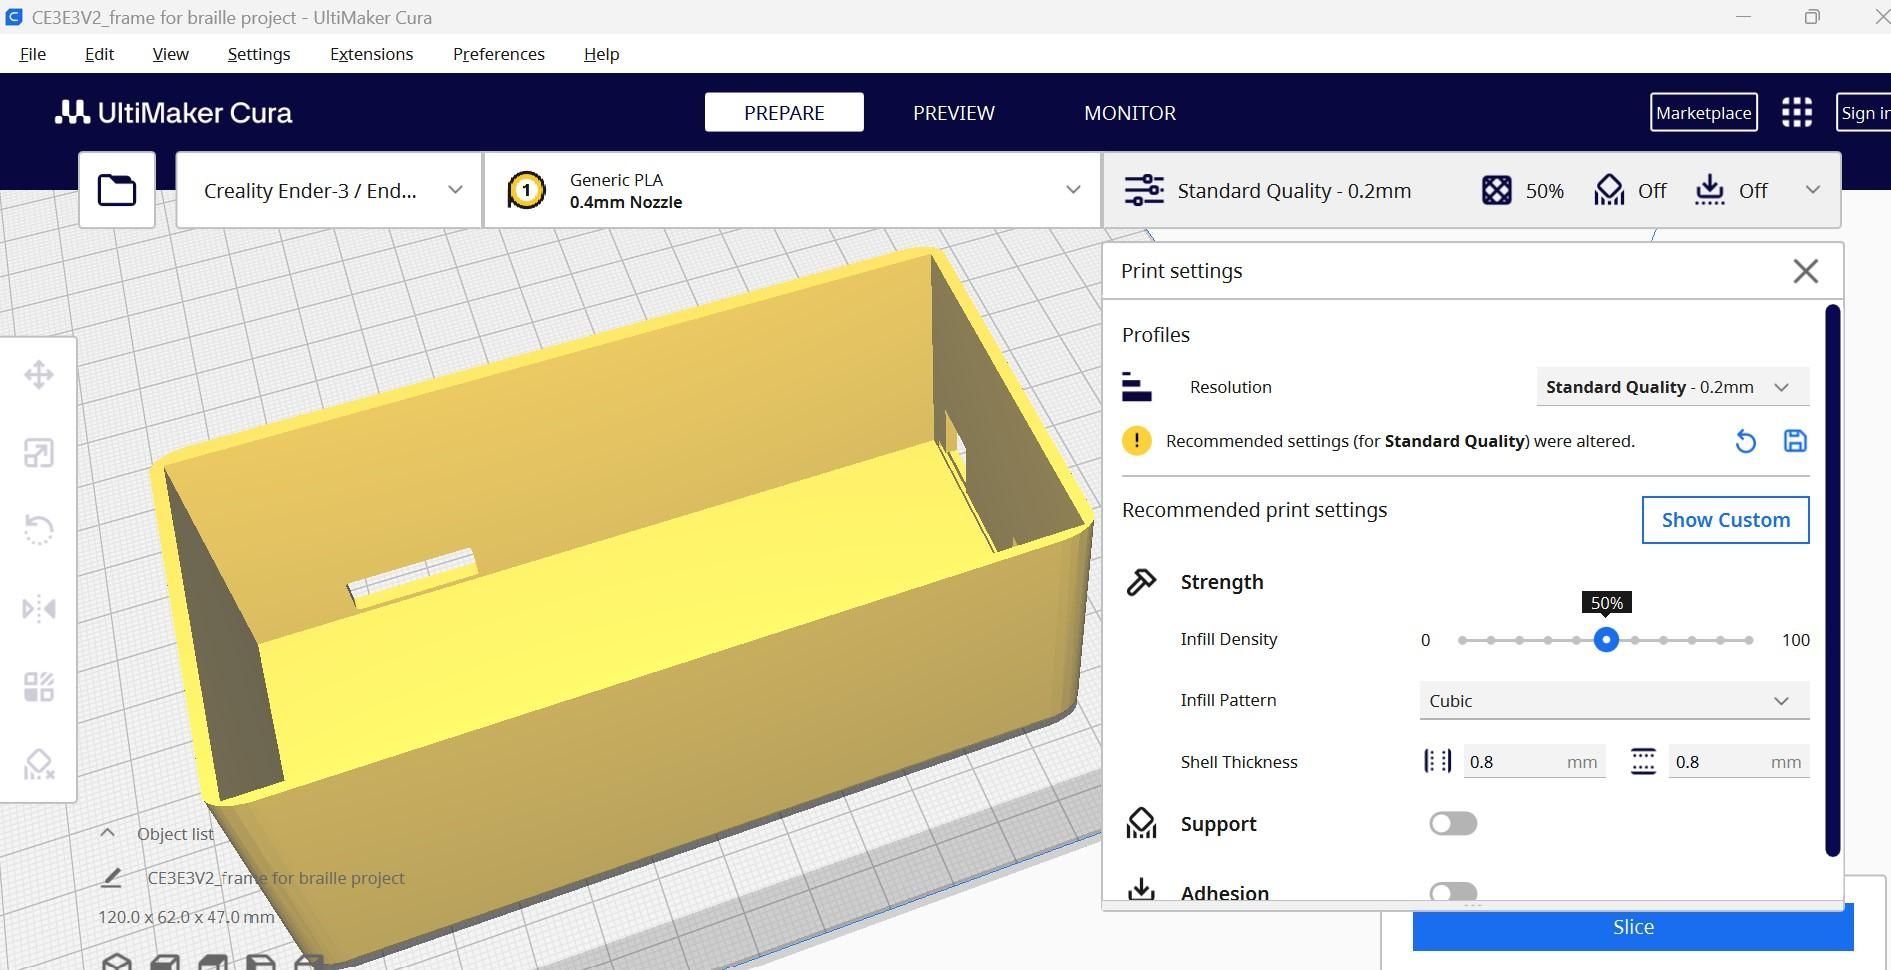Click the Strength hammer icon
This screenshot has width=1891, height=970.
(x=1141, y=582)
